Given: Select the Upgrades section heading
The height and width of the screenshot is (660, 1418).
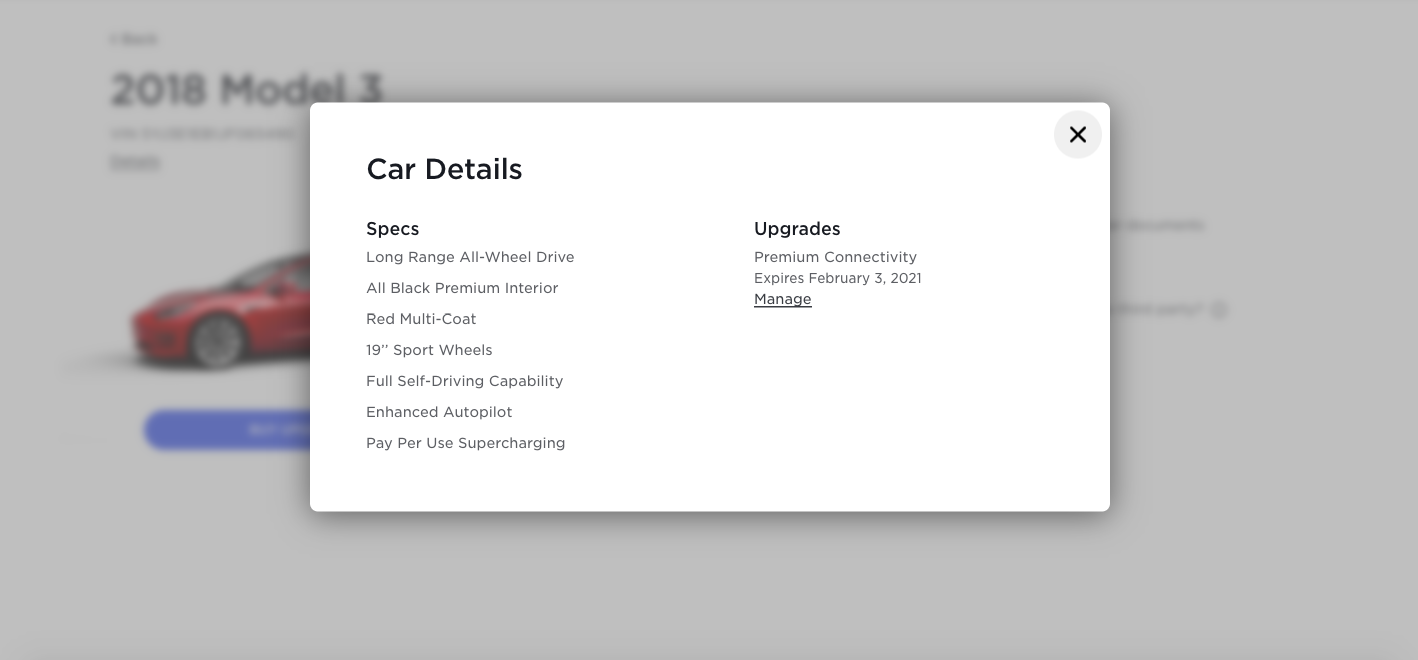Looking at the screenshot, I should [x=797, y=229].
